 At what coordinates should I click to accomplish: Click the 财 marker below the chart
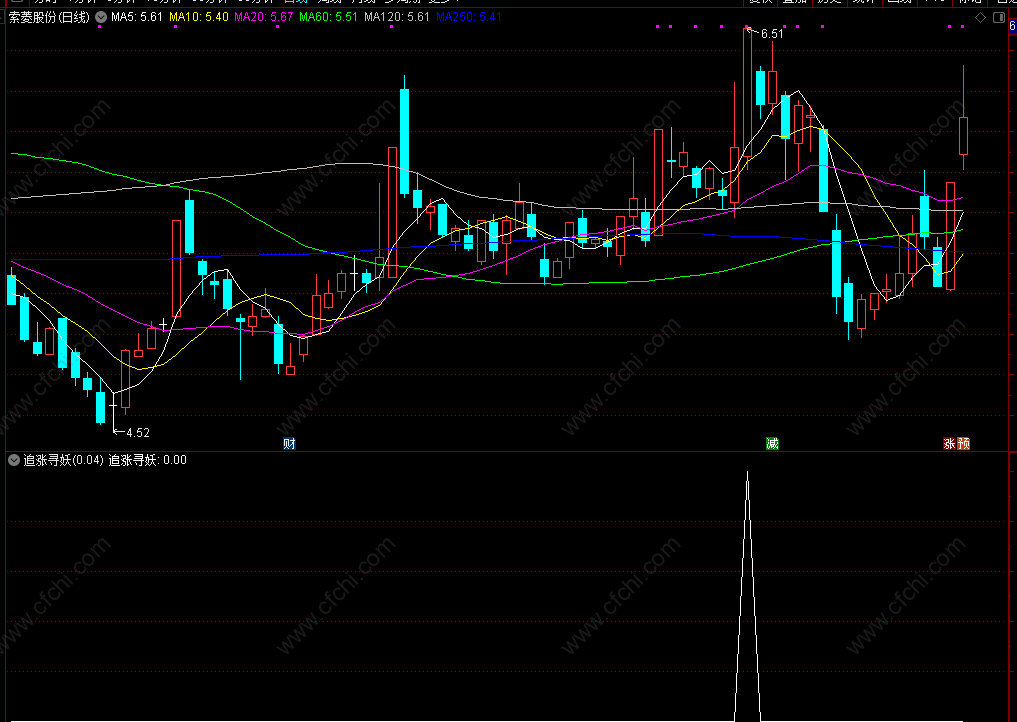tap(289, 444)
